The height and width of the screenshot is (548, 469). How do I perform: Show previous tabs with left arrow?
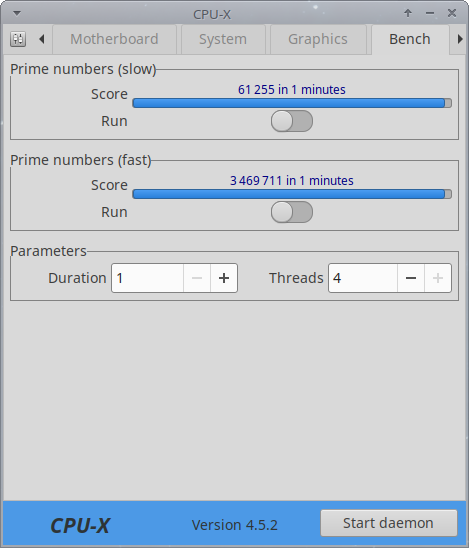(42, 39)
